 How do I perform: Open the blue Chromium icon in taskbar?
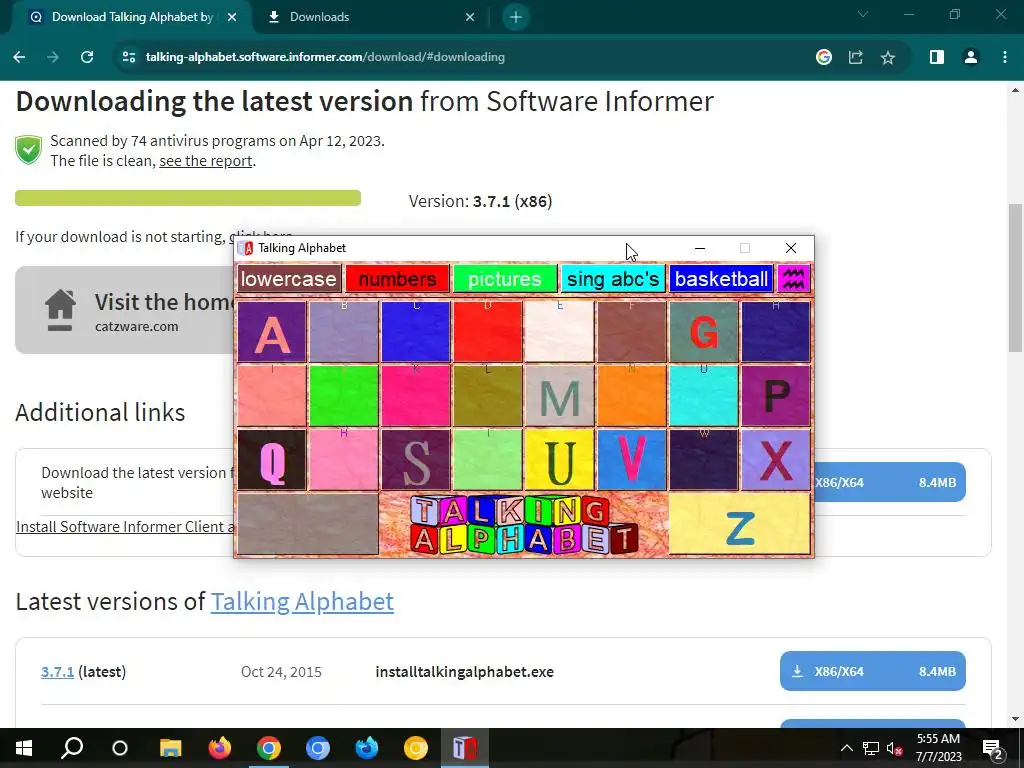pyautogui.click(x=317, y=748)
